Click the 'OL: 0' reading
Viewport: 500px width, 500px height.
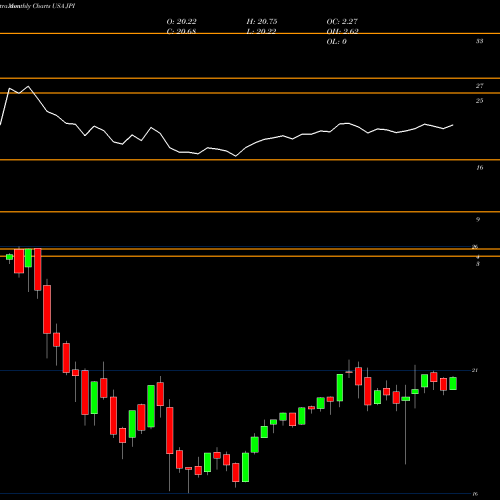[336, 42]
